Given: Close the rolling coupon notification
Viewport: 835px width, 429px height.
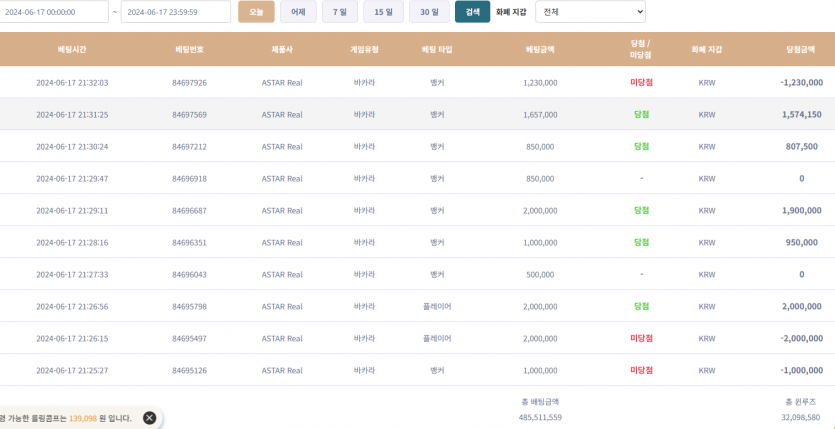Looking at the screenshot, I should click(x=150, y=418).
